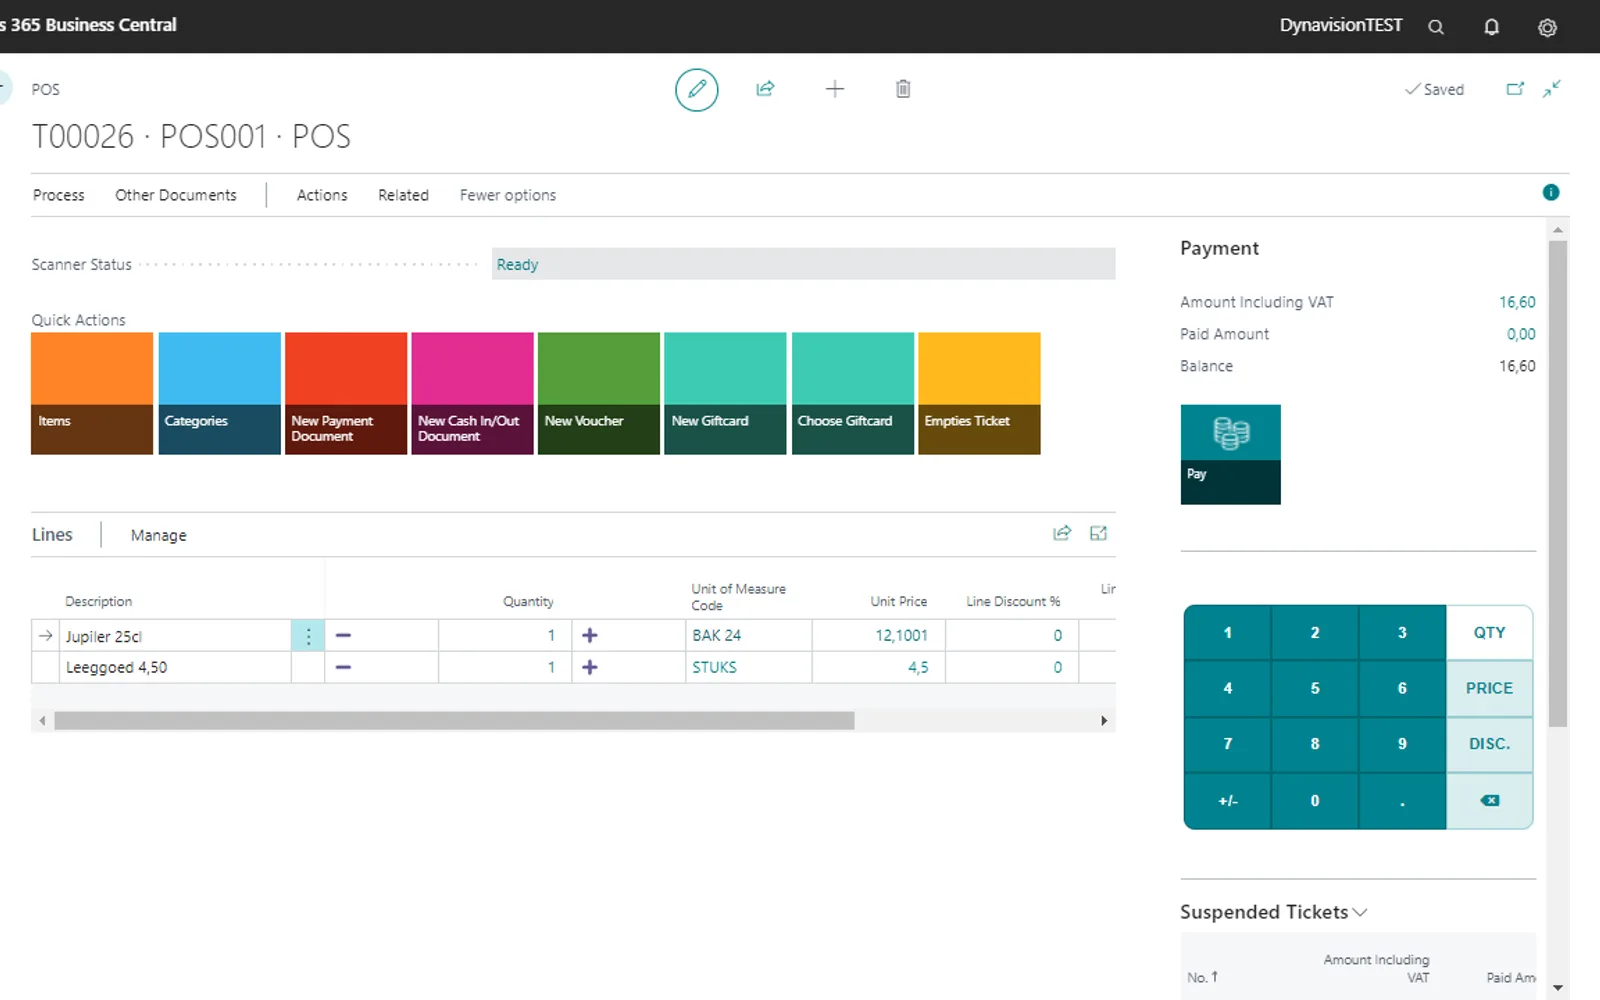Click the share icon in Lines section
1600x1000 pixels.
1062,533
